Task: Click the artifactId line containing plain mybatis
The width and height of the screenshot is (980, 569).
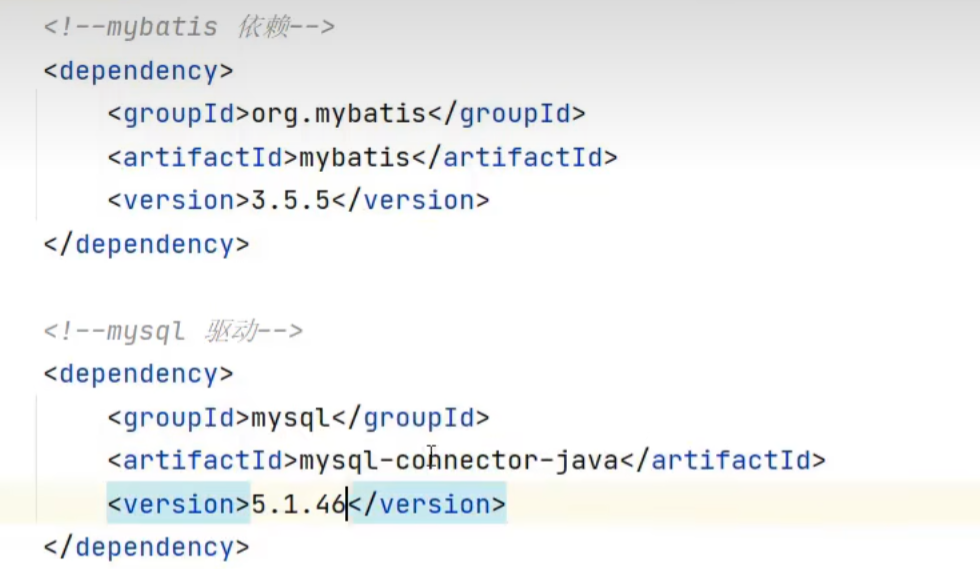Action: tap(362, 158)
